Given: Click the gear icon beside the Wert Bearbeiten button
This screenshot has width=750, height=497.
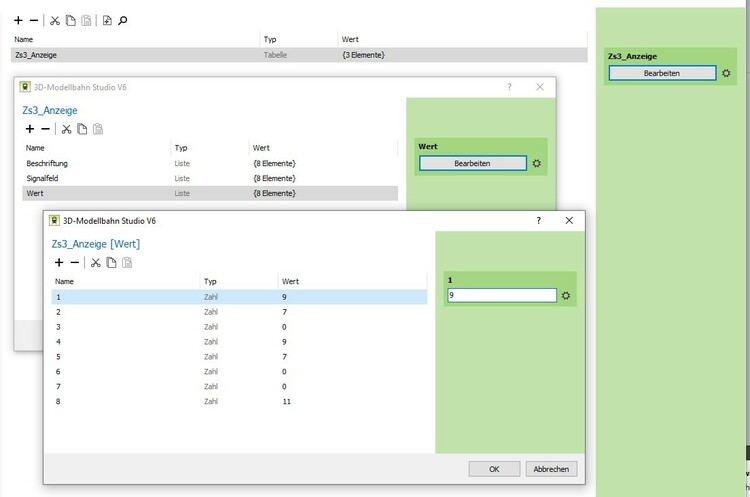Looking at the screenshot, I should click(x=537, y=163).
